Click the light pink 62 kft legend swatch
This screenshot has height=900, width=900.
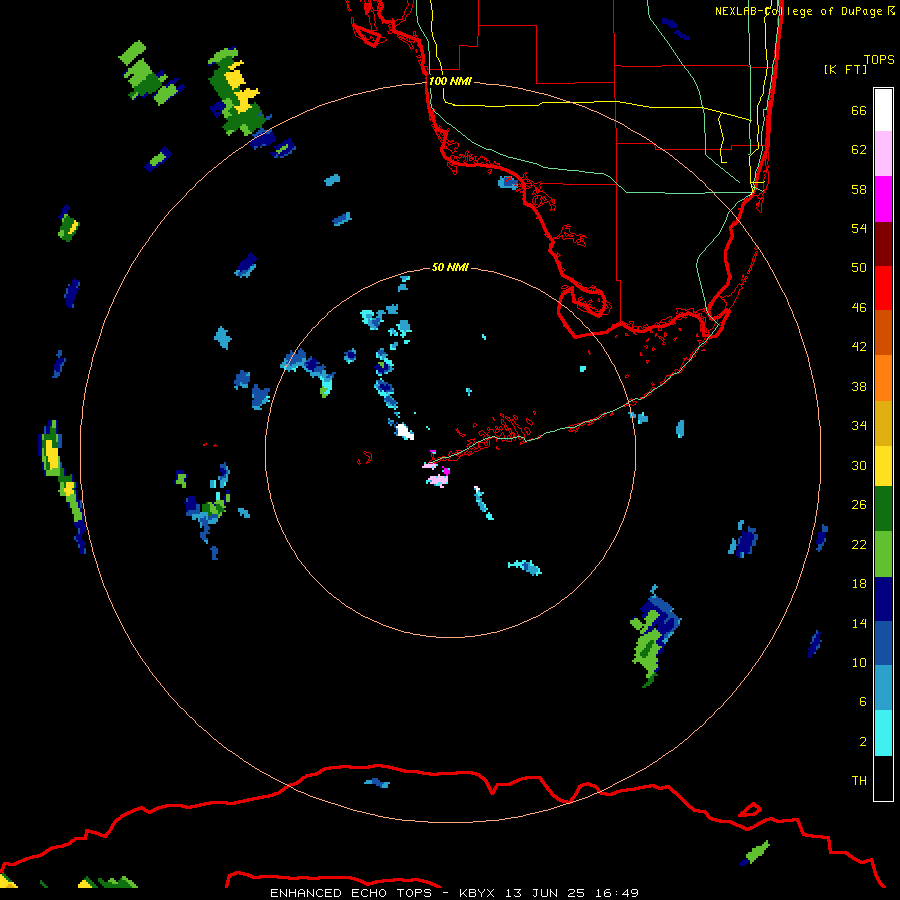coord(883,153)
